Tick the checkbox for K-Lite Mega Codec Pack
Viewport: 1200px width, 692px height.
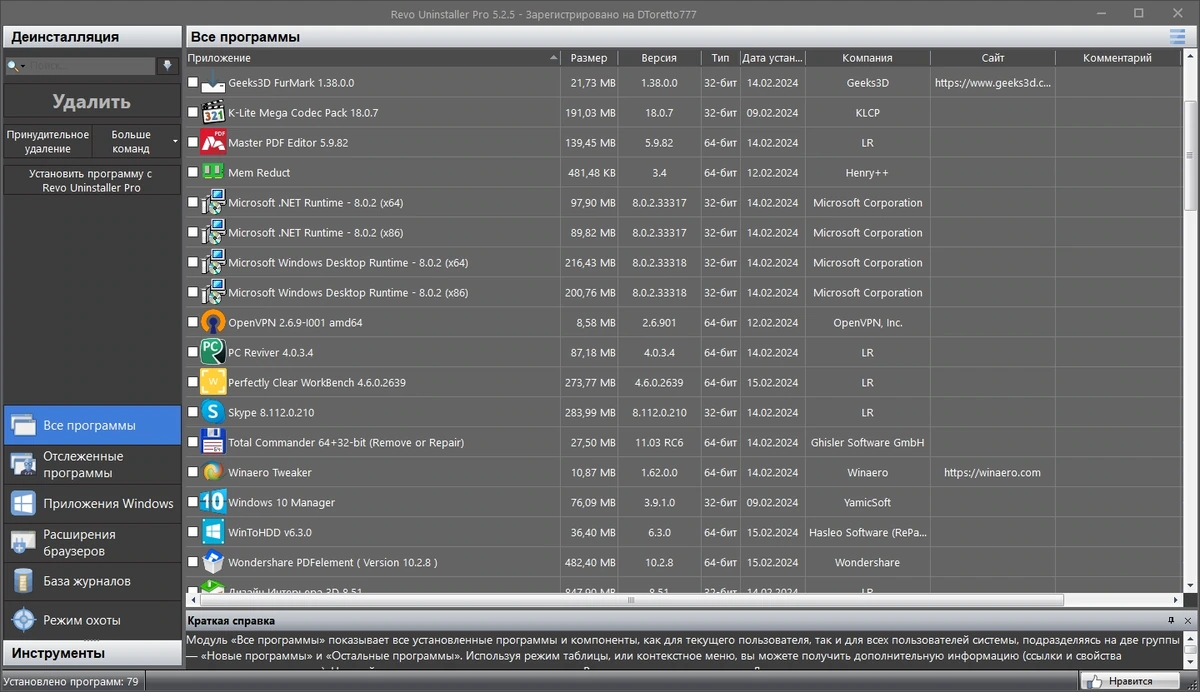(193, 113)
